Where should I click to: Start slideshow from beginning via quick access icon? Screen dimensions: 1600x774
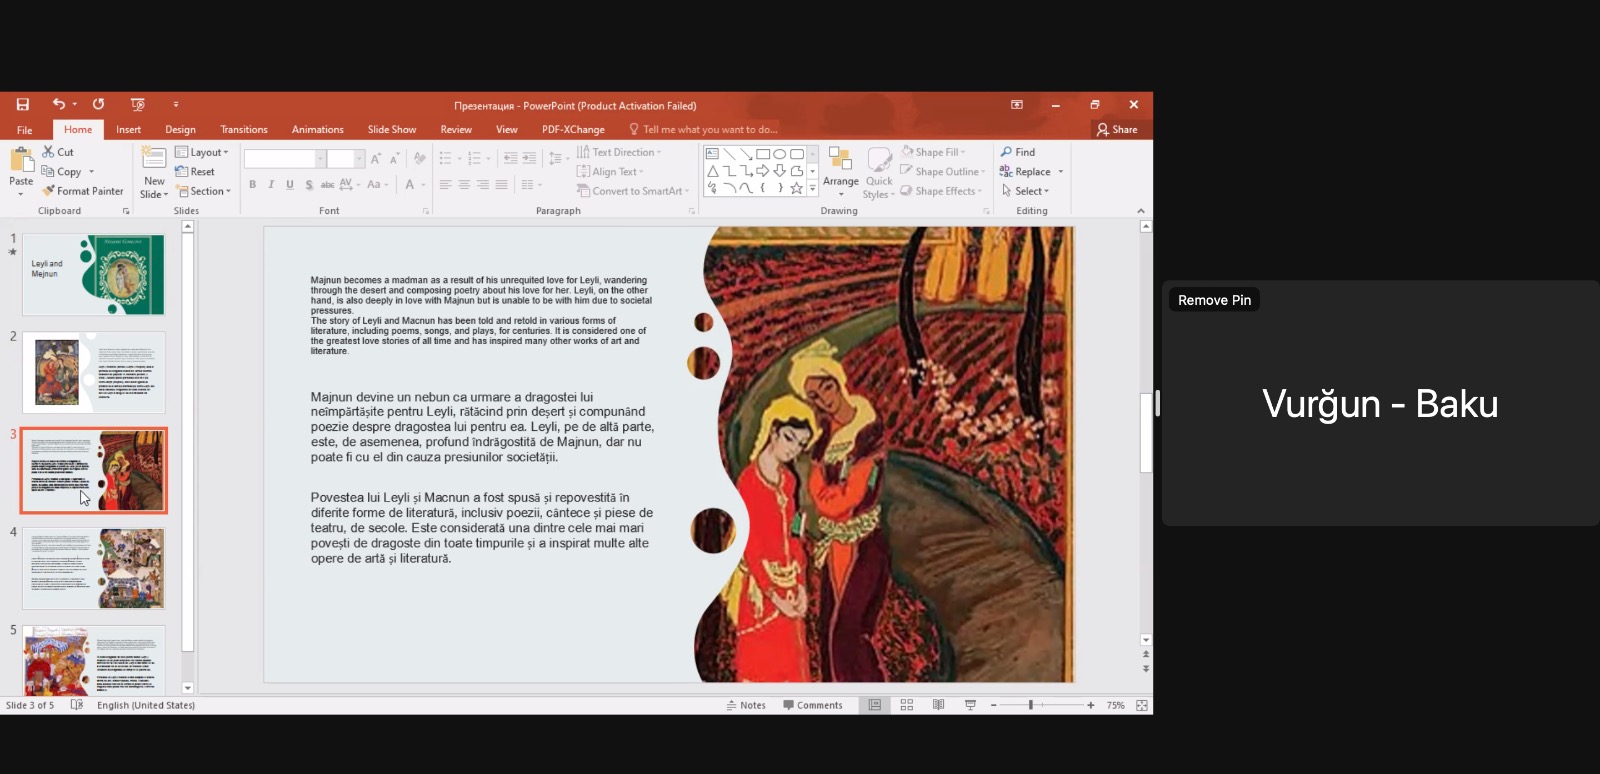tap(138, 104)
